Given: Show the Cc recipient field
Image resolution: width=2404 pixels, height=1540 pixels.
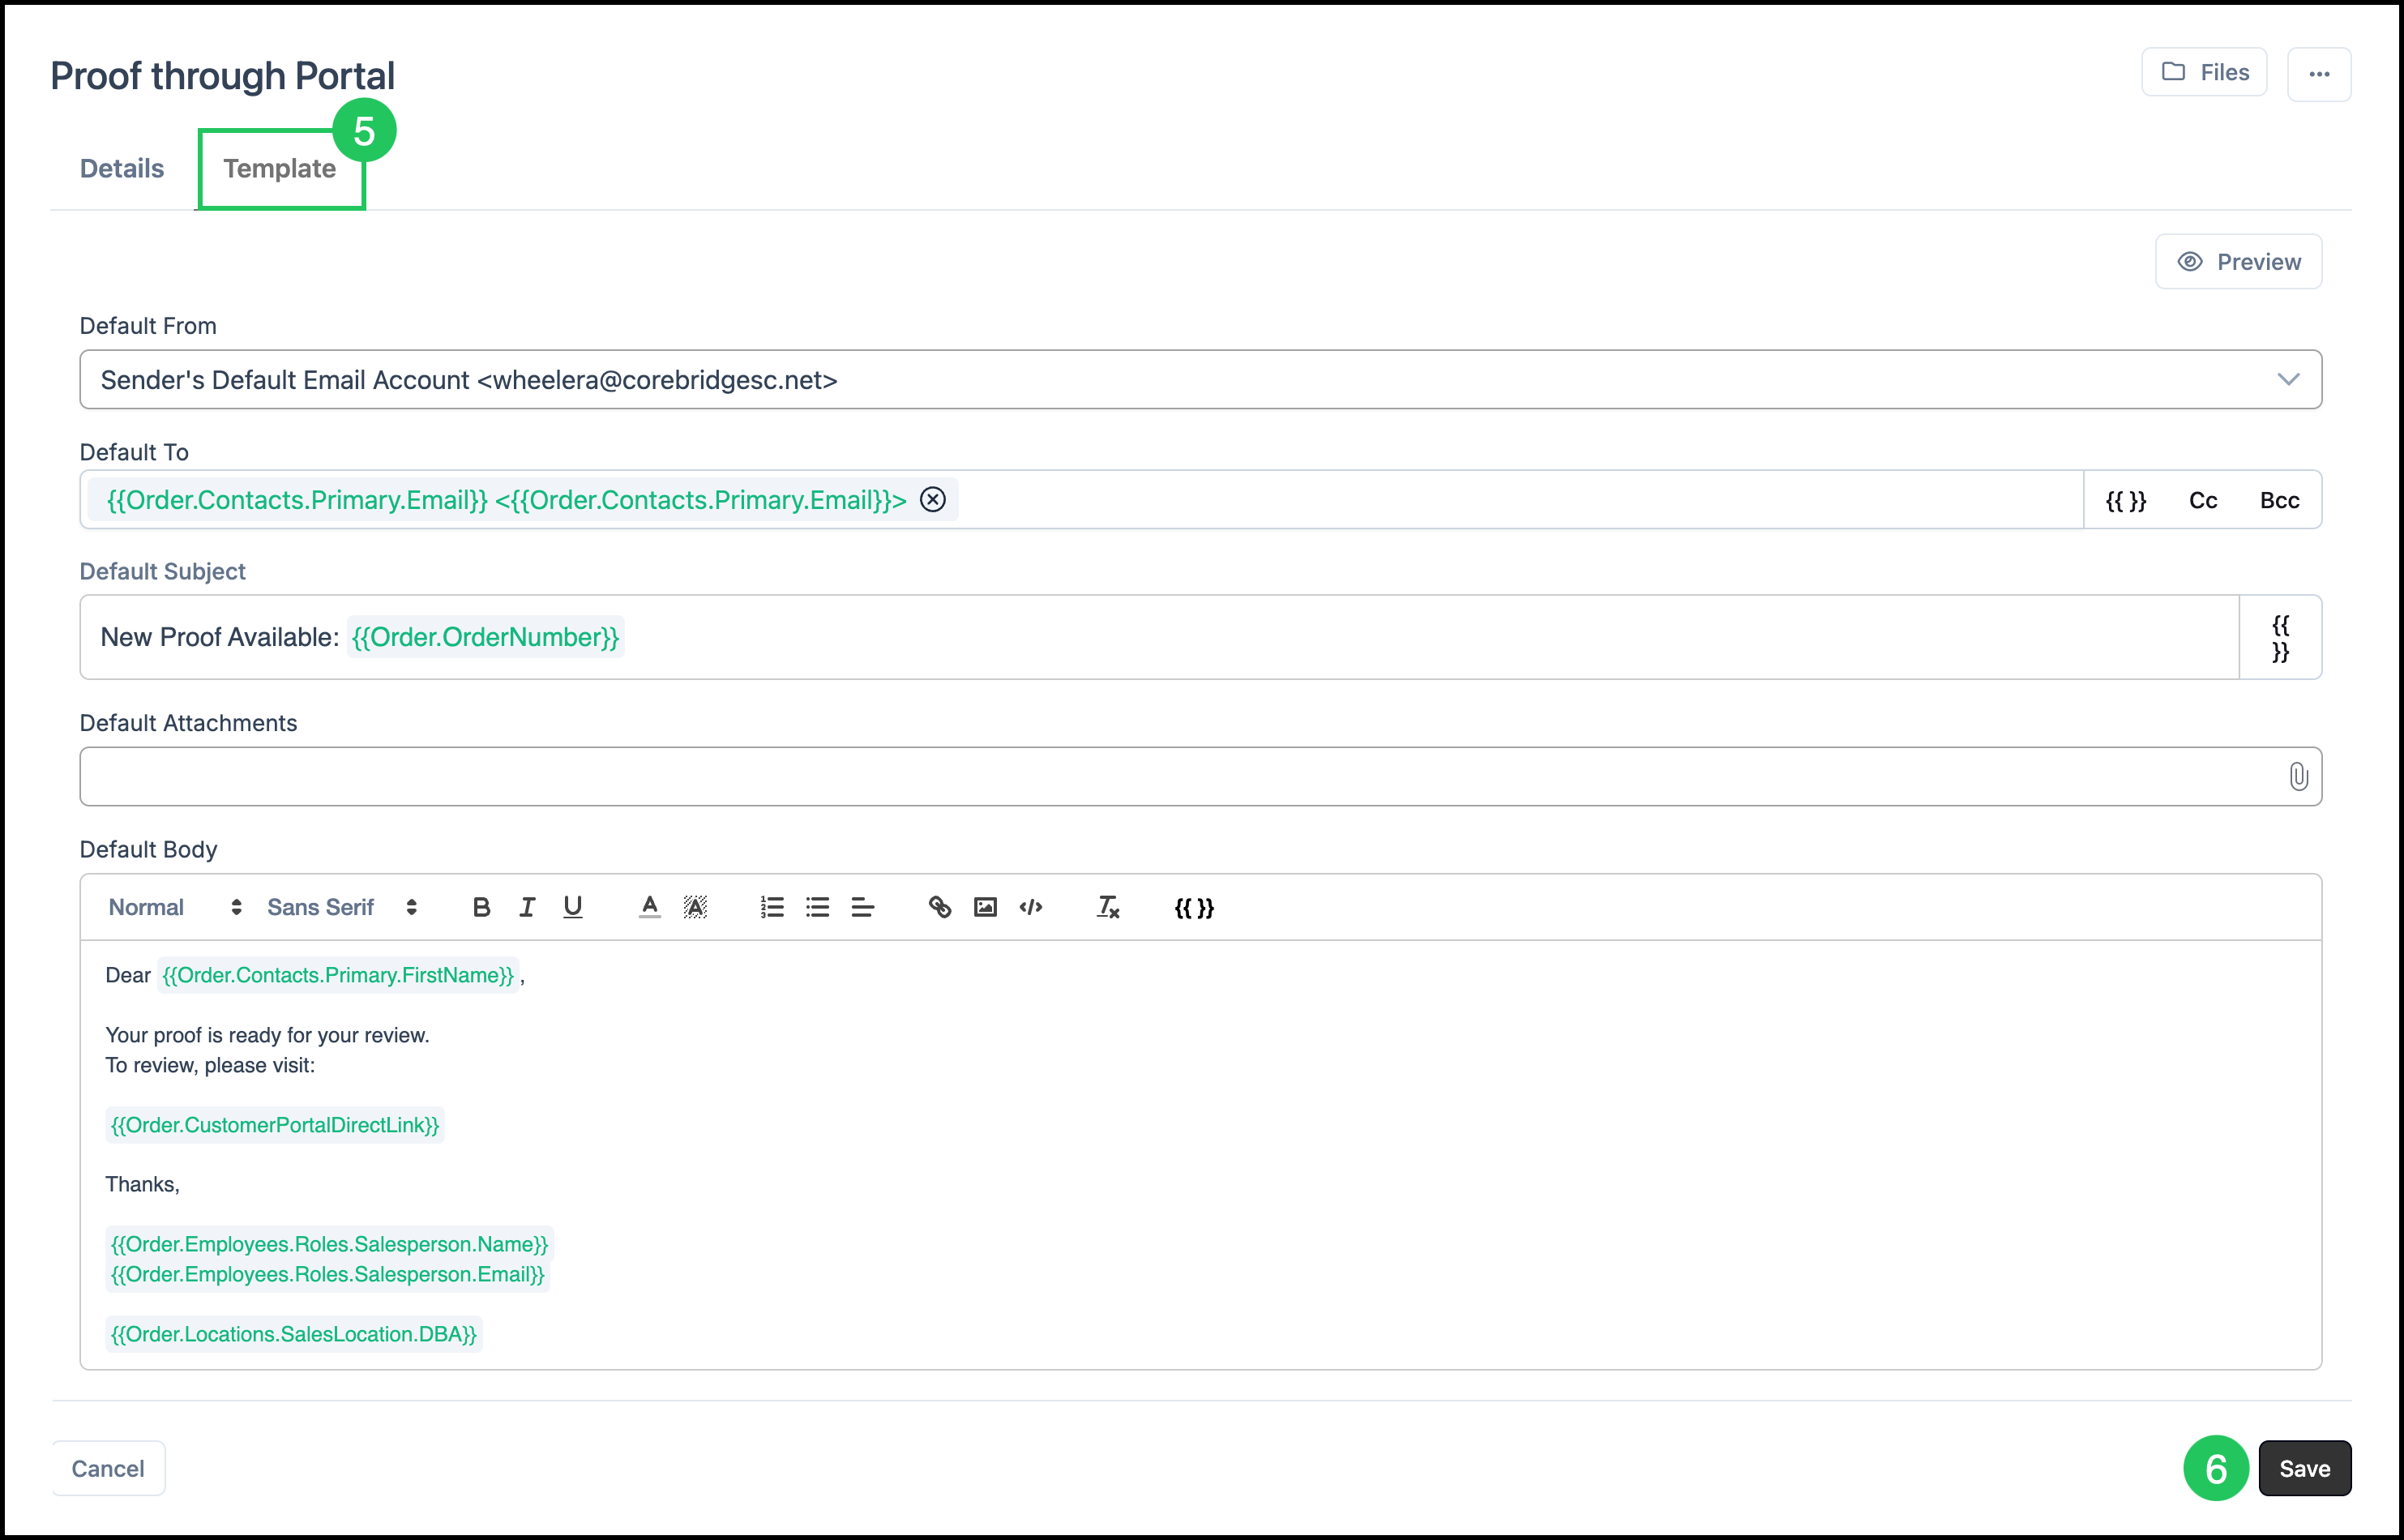Looking at the screenshot, I should click(x=2202, y=500).
